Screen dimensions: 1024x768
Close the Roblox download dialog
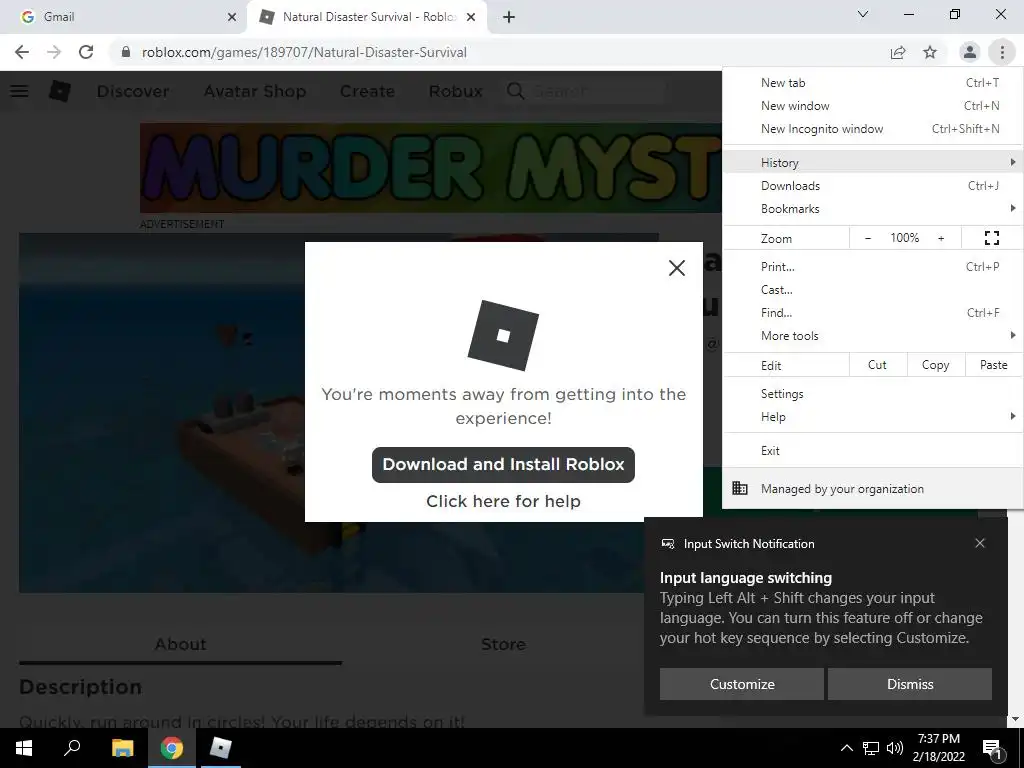tap(677, 268)
